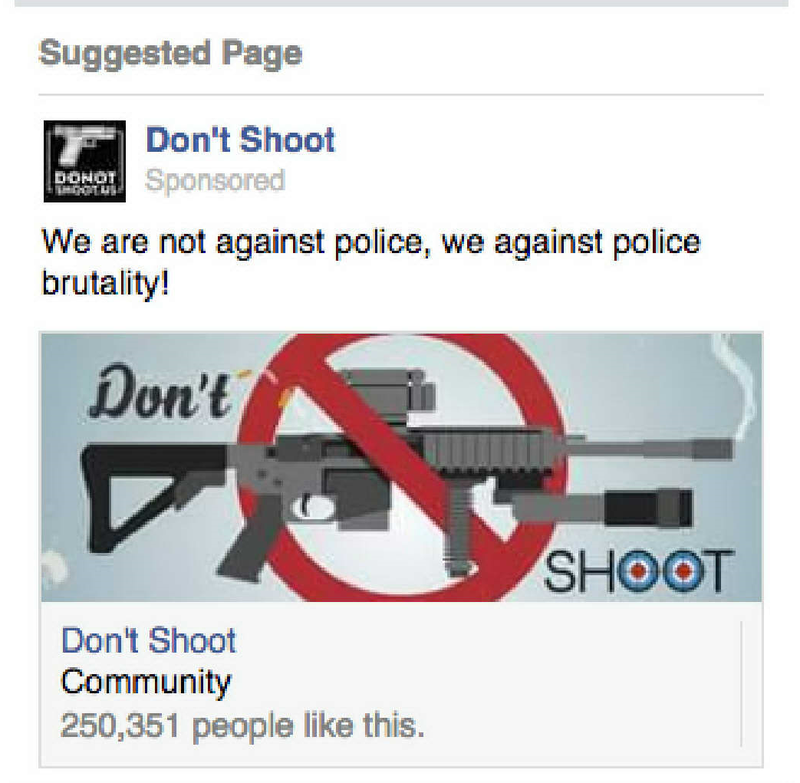Image resolution: width=800 pixels, height=783 pixels.
Task: Click the Sponsored label under the page name
Action: pos(215,181)
